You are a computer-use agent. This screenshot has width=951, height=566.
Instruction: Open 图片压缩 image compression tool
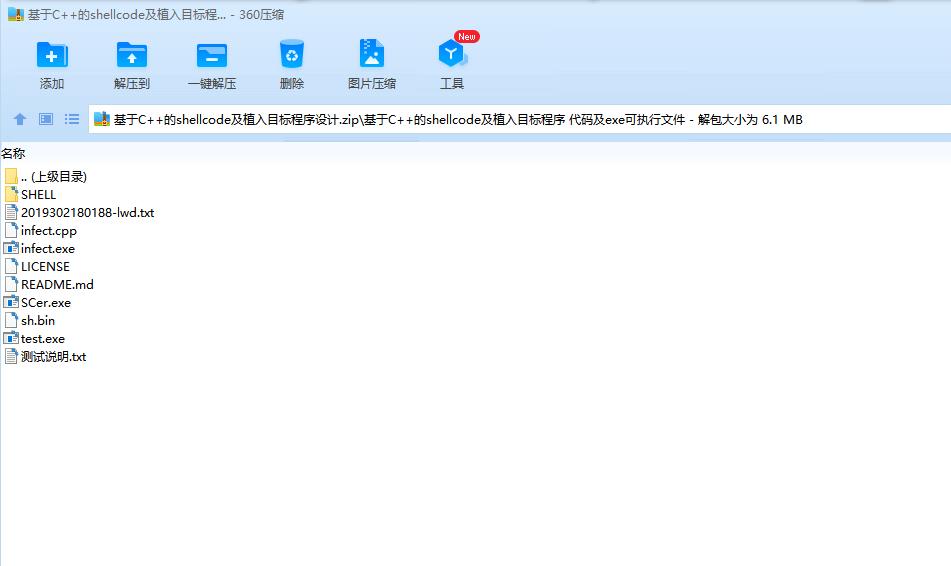tap(372, 65)
